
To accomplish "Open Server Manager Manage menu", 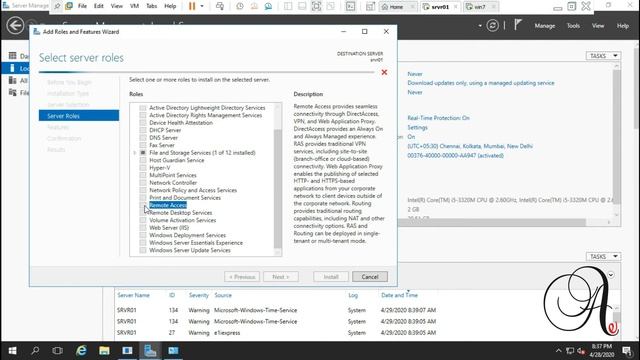I will (x=545, y=26).
